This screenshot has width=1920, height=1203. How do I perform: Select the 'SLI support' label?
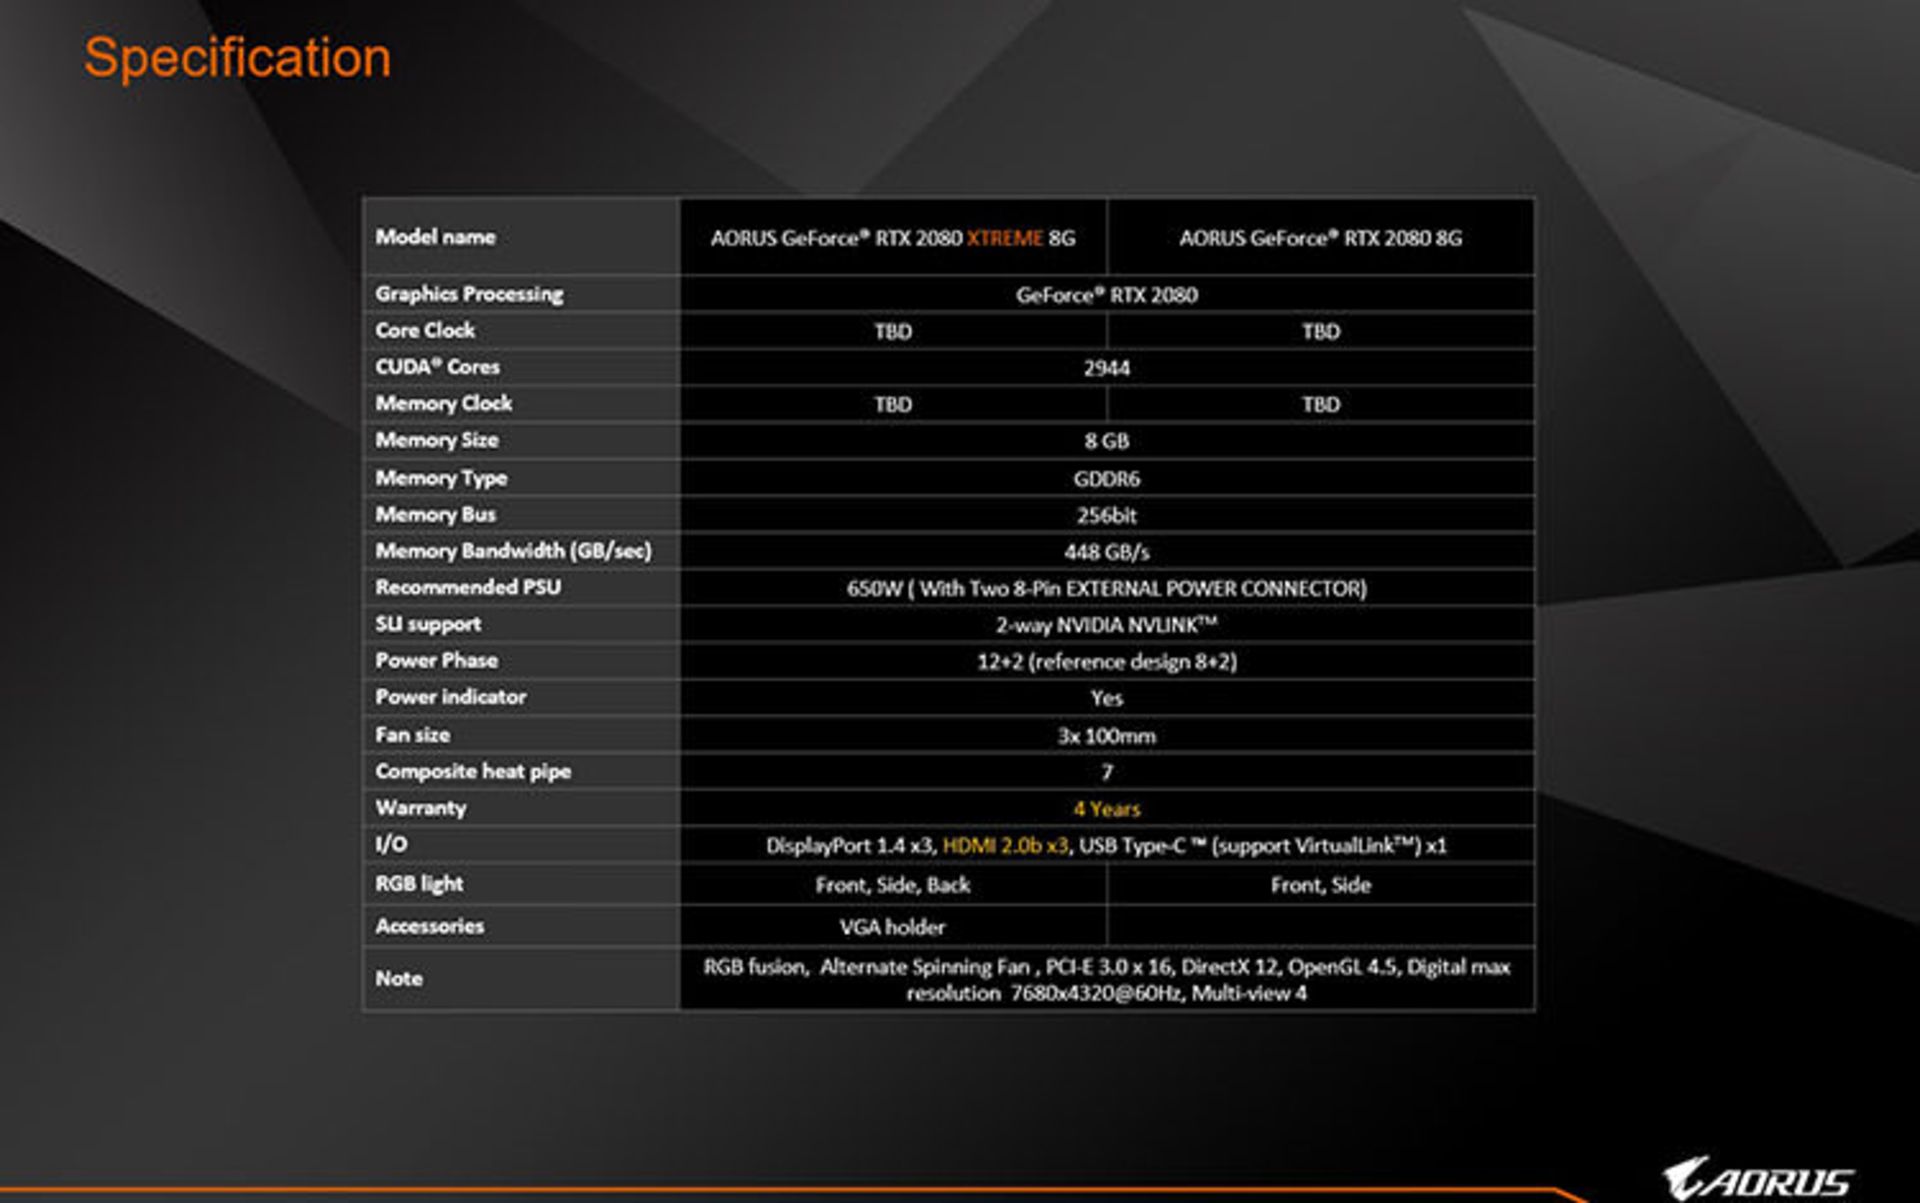point(428,624)
